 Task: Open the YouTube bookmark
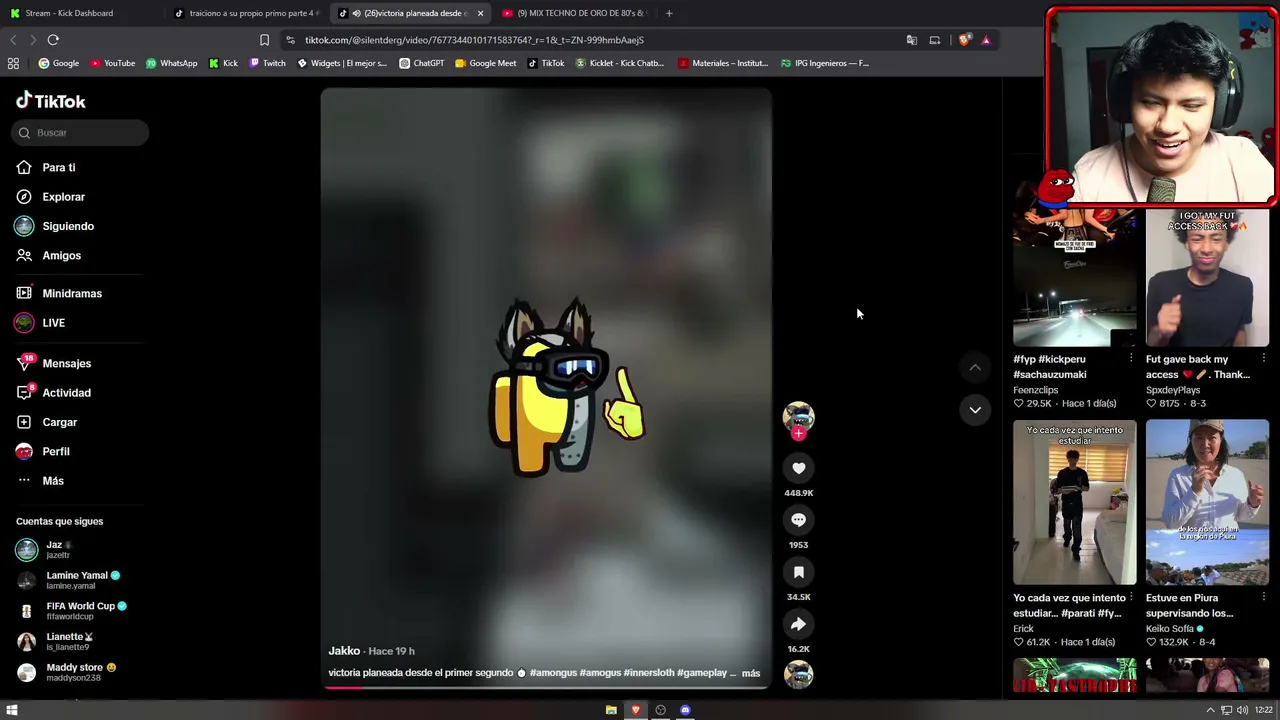click(x=112, y=63)
